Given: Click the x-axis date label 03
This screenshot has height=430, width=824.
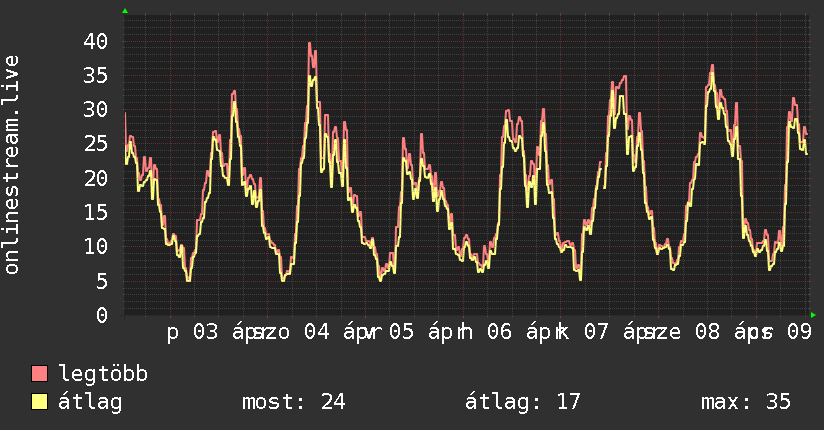Looking at the screenshot, I should (205, 332).
